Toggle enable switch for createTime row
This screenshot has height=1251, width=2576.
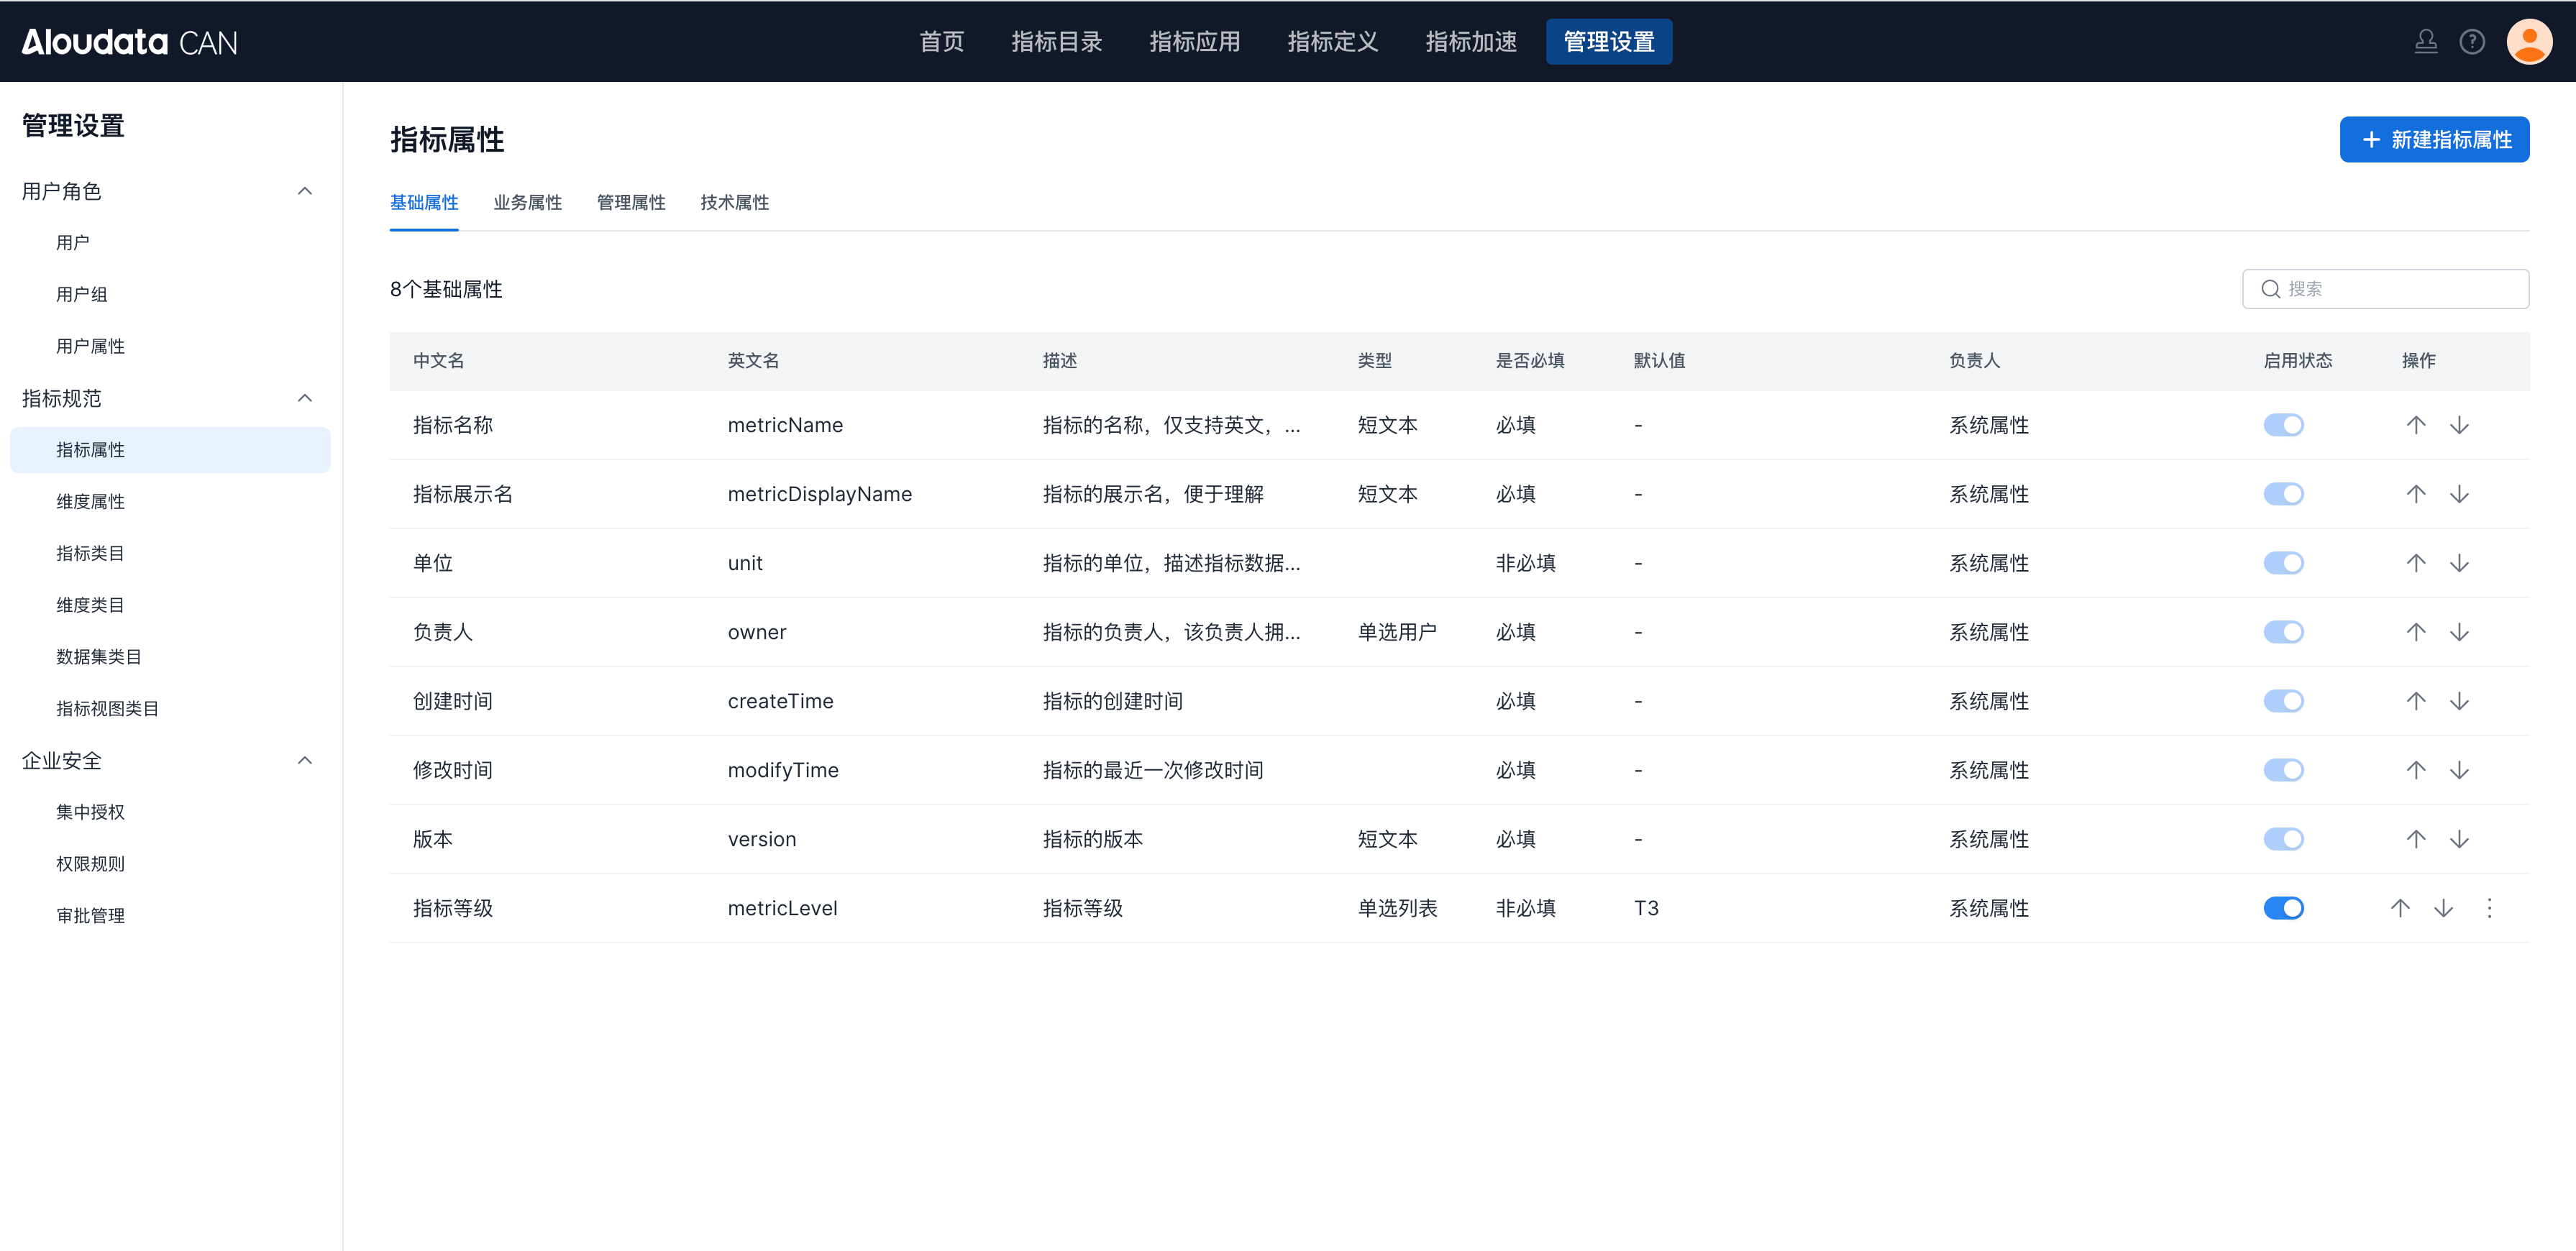pyautogui.click(x=2283, y=701)
